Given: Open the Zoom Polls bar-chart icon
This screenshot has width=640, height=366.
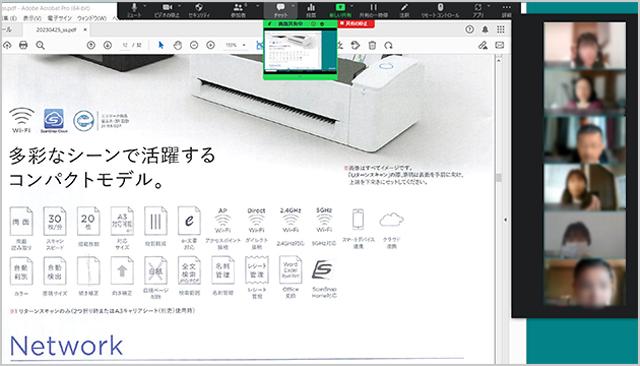Looking at the screenshot, I should click(311, 7).
